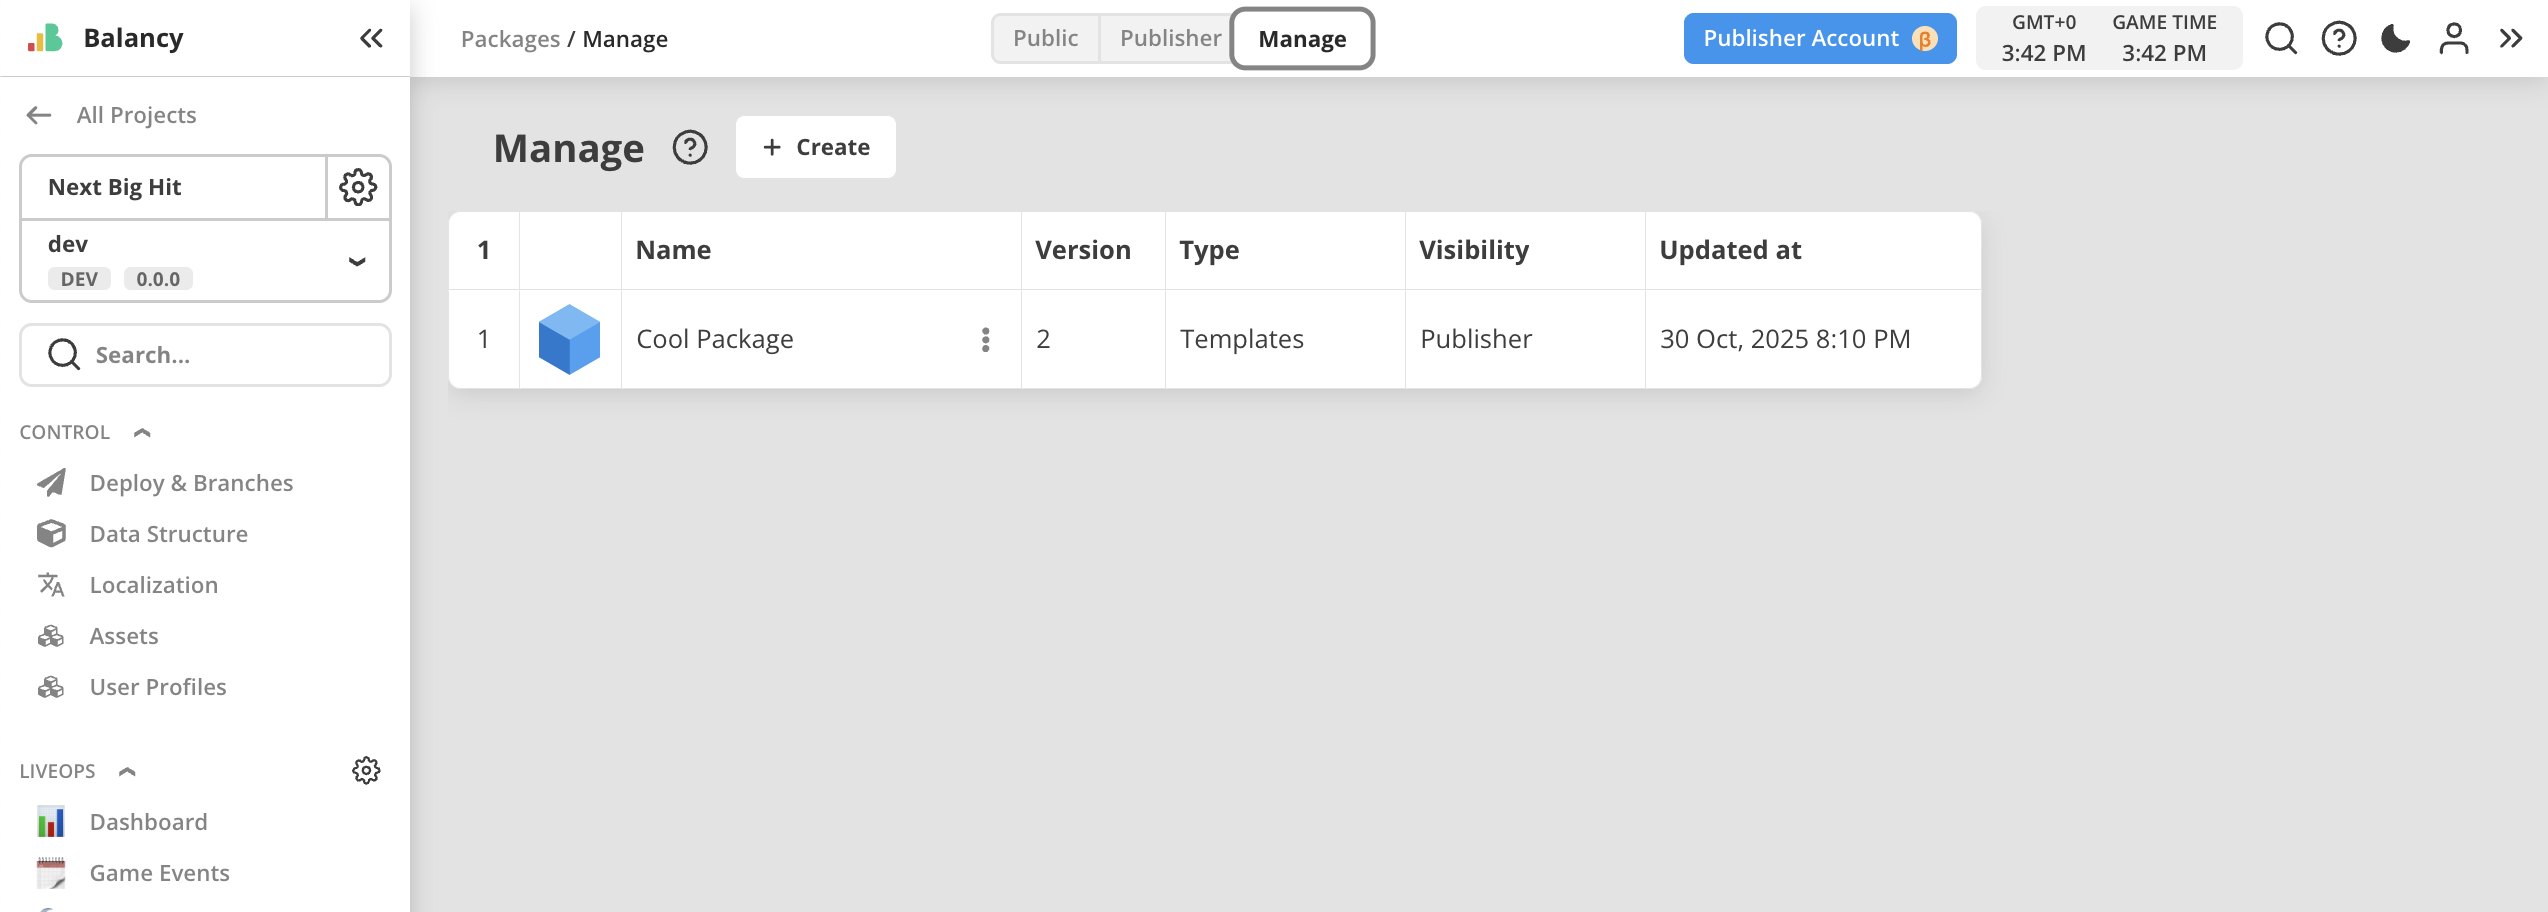This screenshot has height=912, width=2548.
Task: Toggle dark mode with the moon icon
Action: click(2395, 38)
